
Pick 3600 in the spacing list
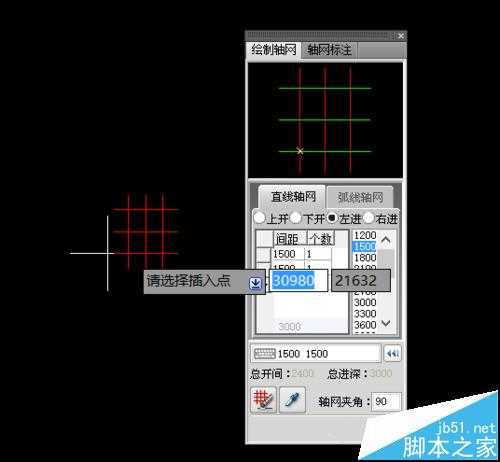click(x=365, y=325)
